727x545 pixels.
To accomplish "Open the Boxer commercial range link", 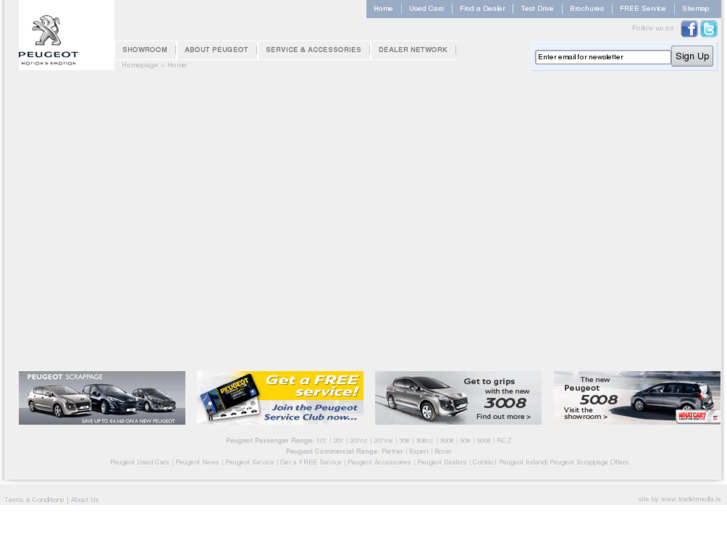I will coord(443,451).
